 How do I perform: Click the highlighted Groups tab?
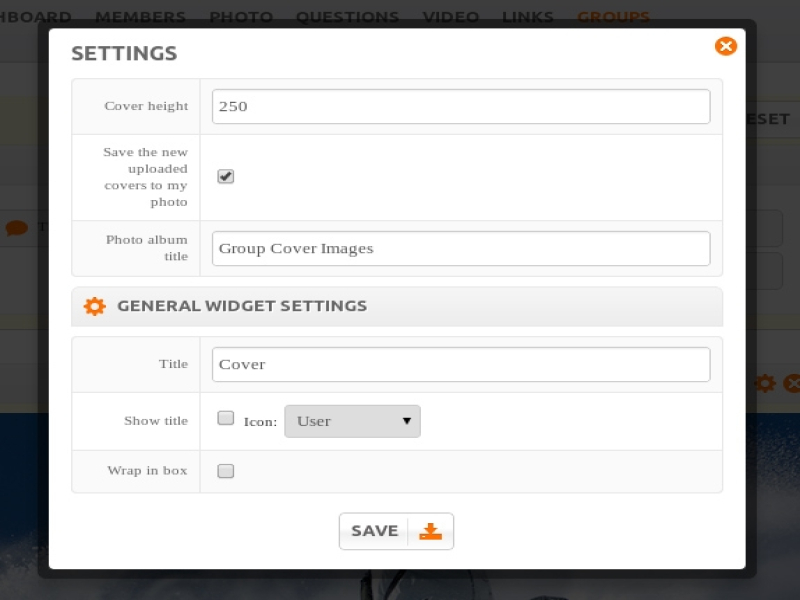pyautogui.click(x=613, y=17)
